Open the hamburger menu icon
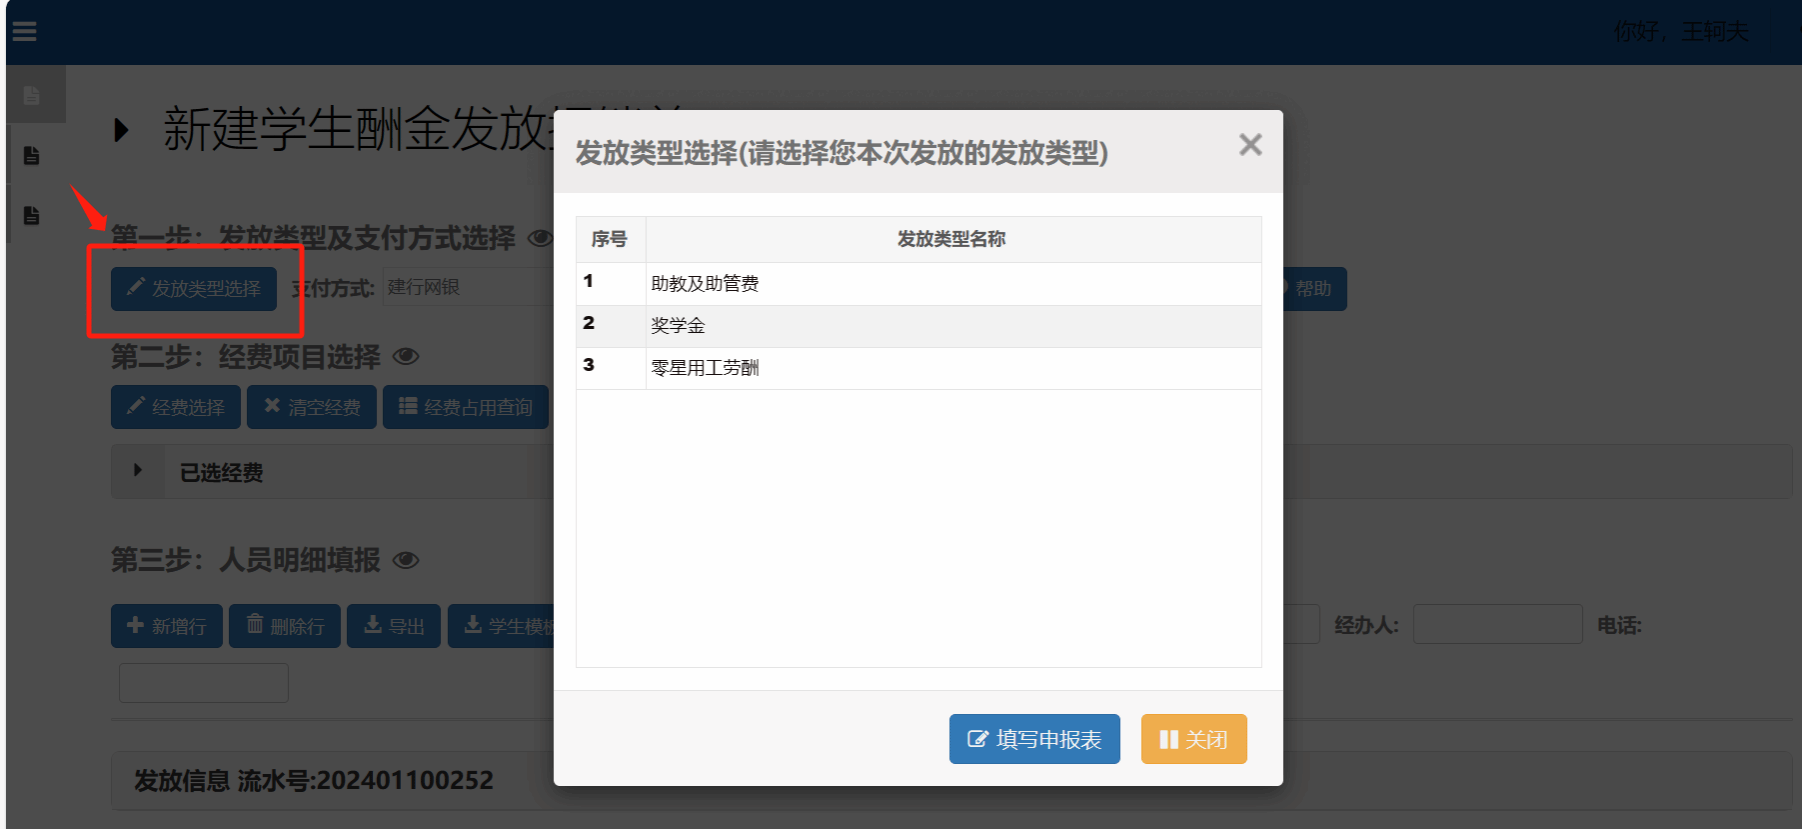The height and width of the screenshot is (829, 1802). click(x=25, y=31)
